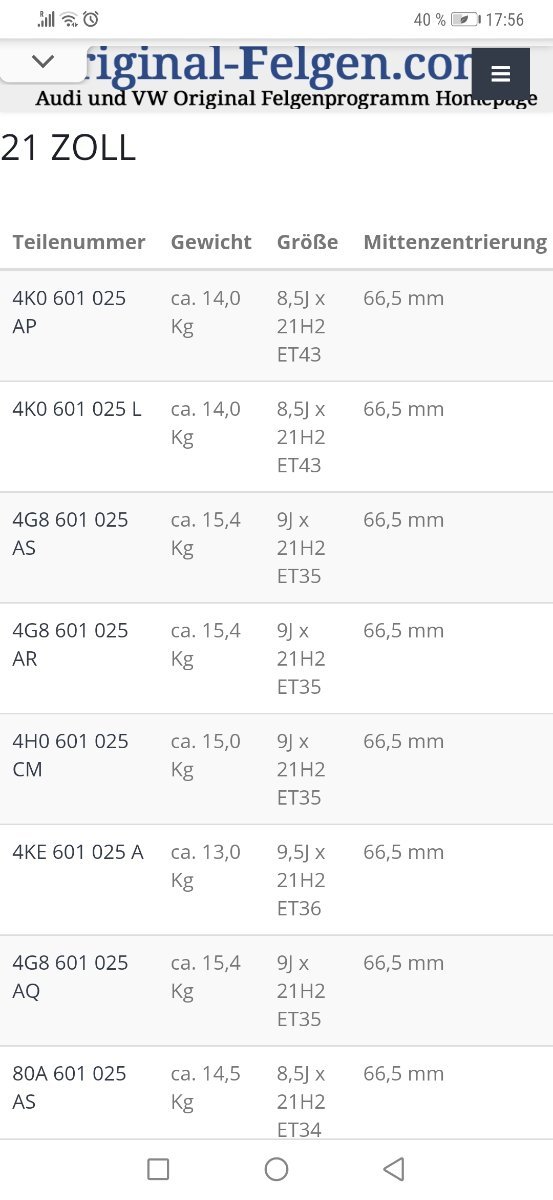Select the 80A 601 025 AS entry
The image size is (553, 1200).
70,1087
